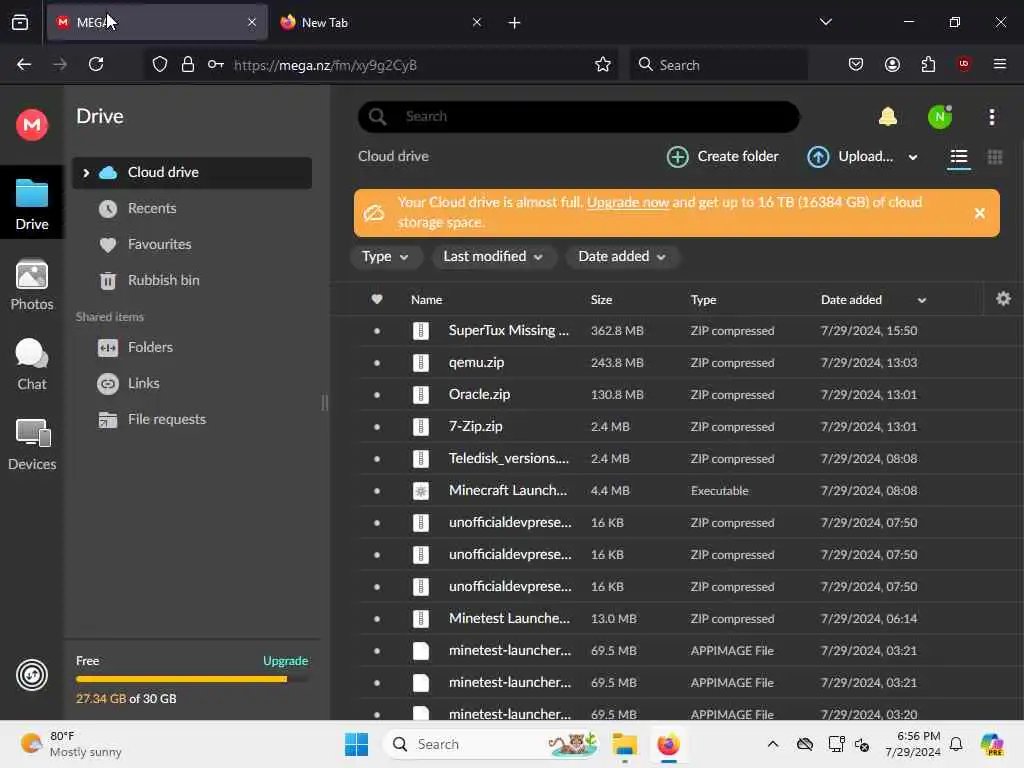Dismiss the storage almost full banner
This screenshot has width=1024, height=768.
979,213
